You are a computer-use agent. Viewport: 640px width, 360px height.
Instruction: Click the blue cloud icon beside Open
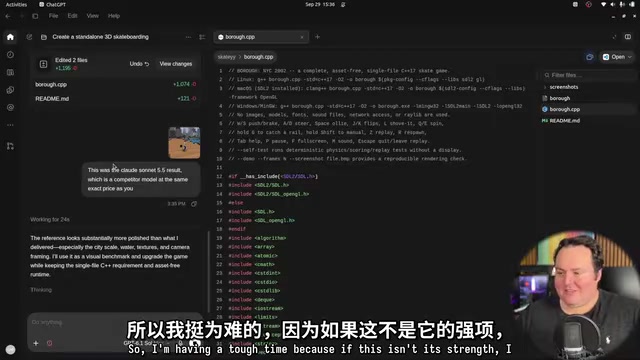click(x=590, y=57)
